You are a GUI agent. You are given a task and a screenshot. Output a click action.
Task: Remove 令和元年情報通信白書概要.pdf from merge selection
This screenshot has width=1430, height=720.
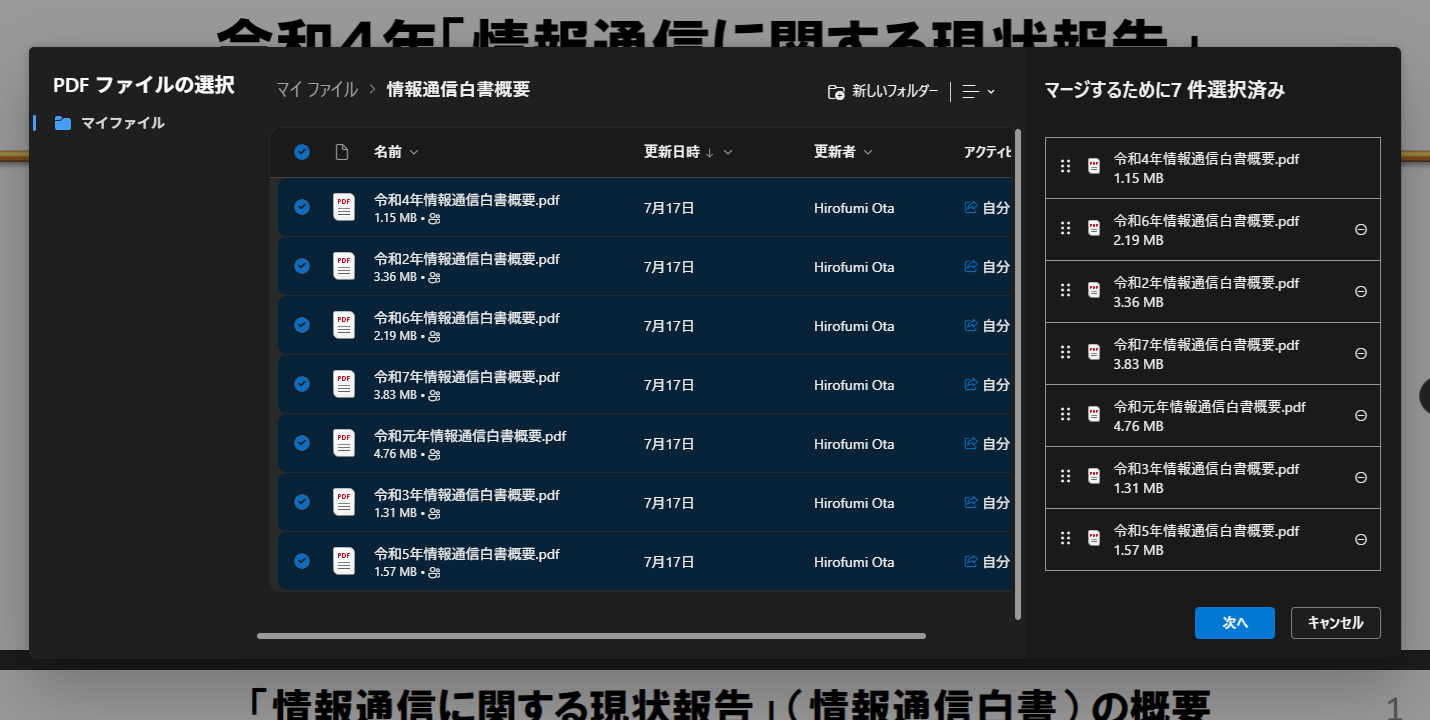pyautogui.click(x=1360, y=415)
